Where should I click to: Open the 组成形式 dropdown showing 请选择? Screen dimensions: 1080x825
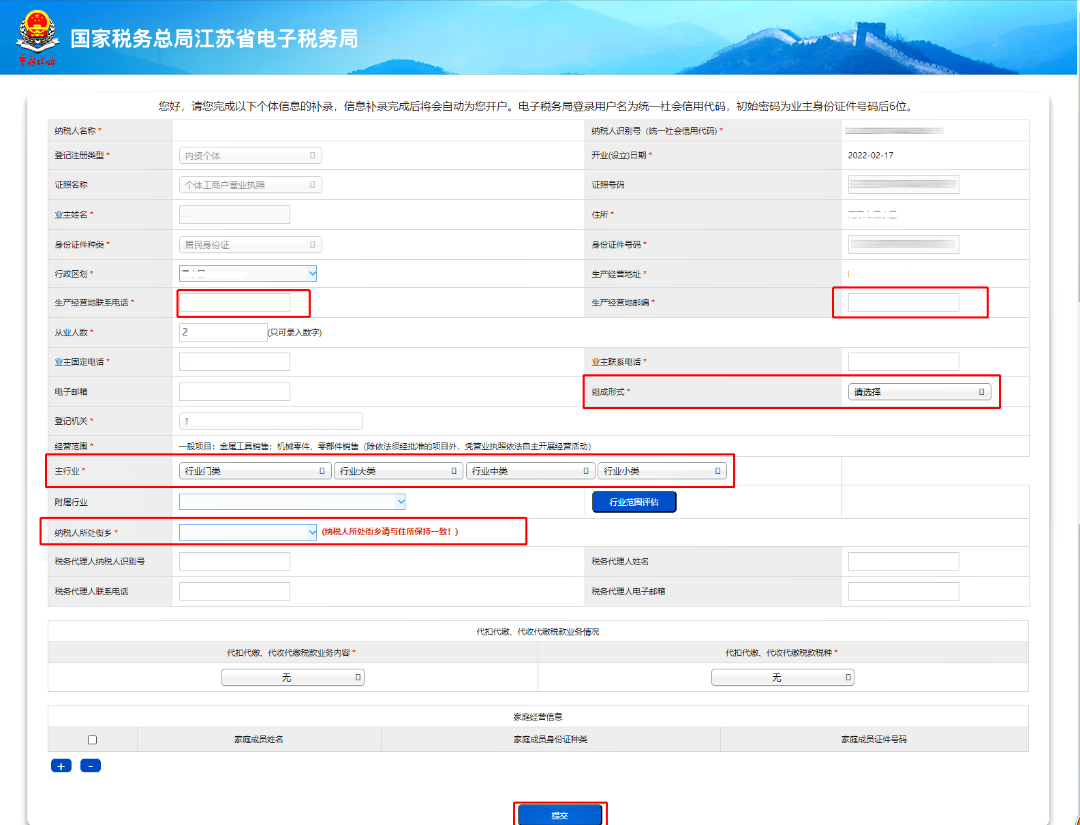[920, 392]
